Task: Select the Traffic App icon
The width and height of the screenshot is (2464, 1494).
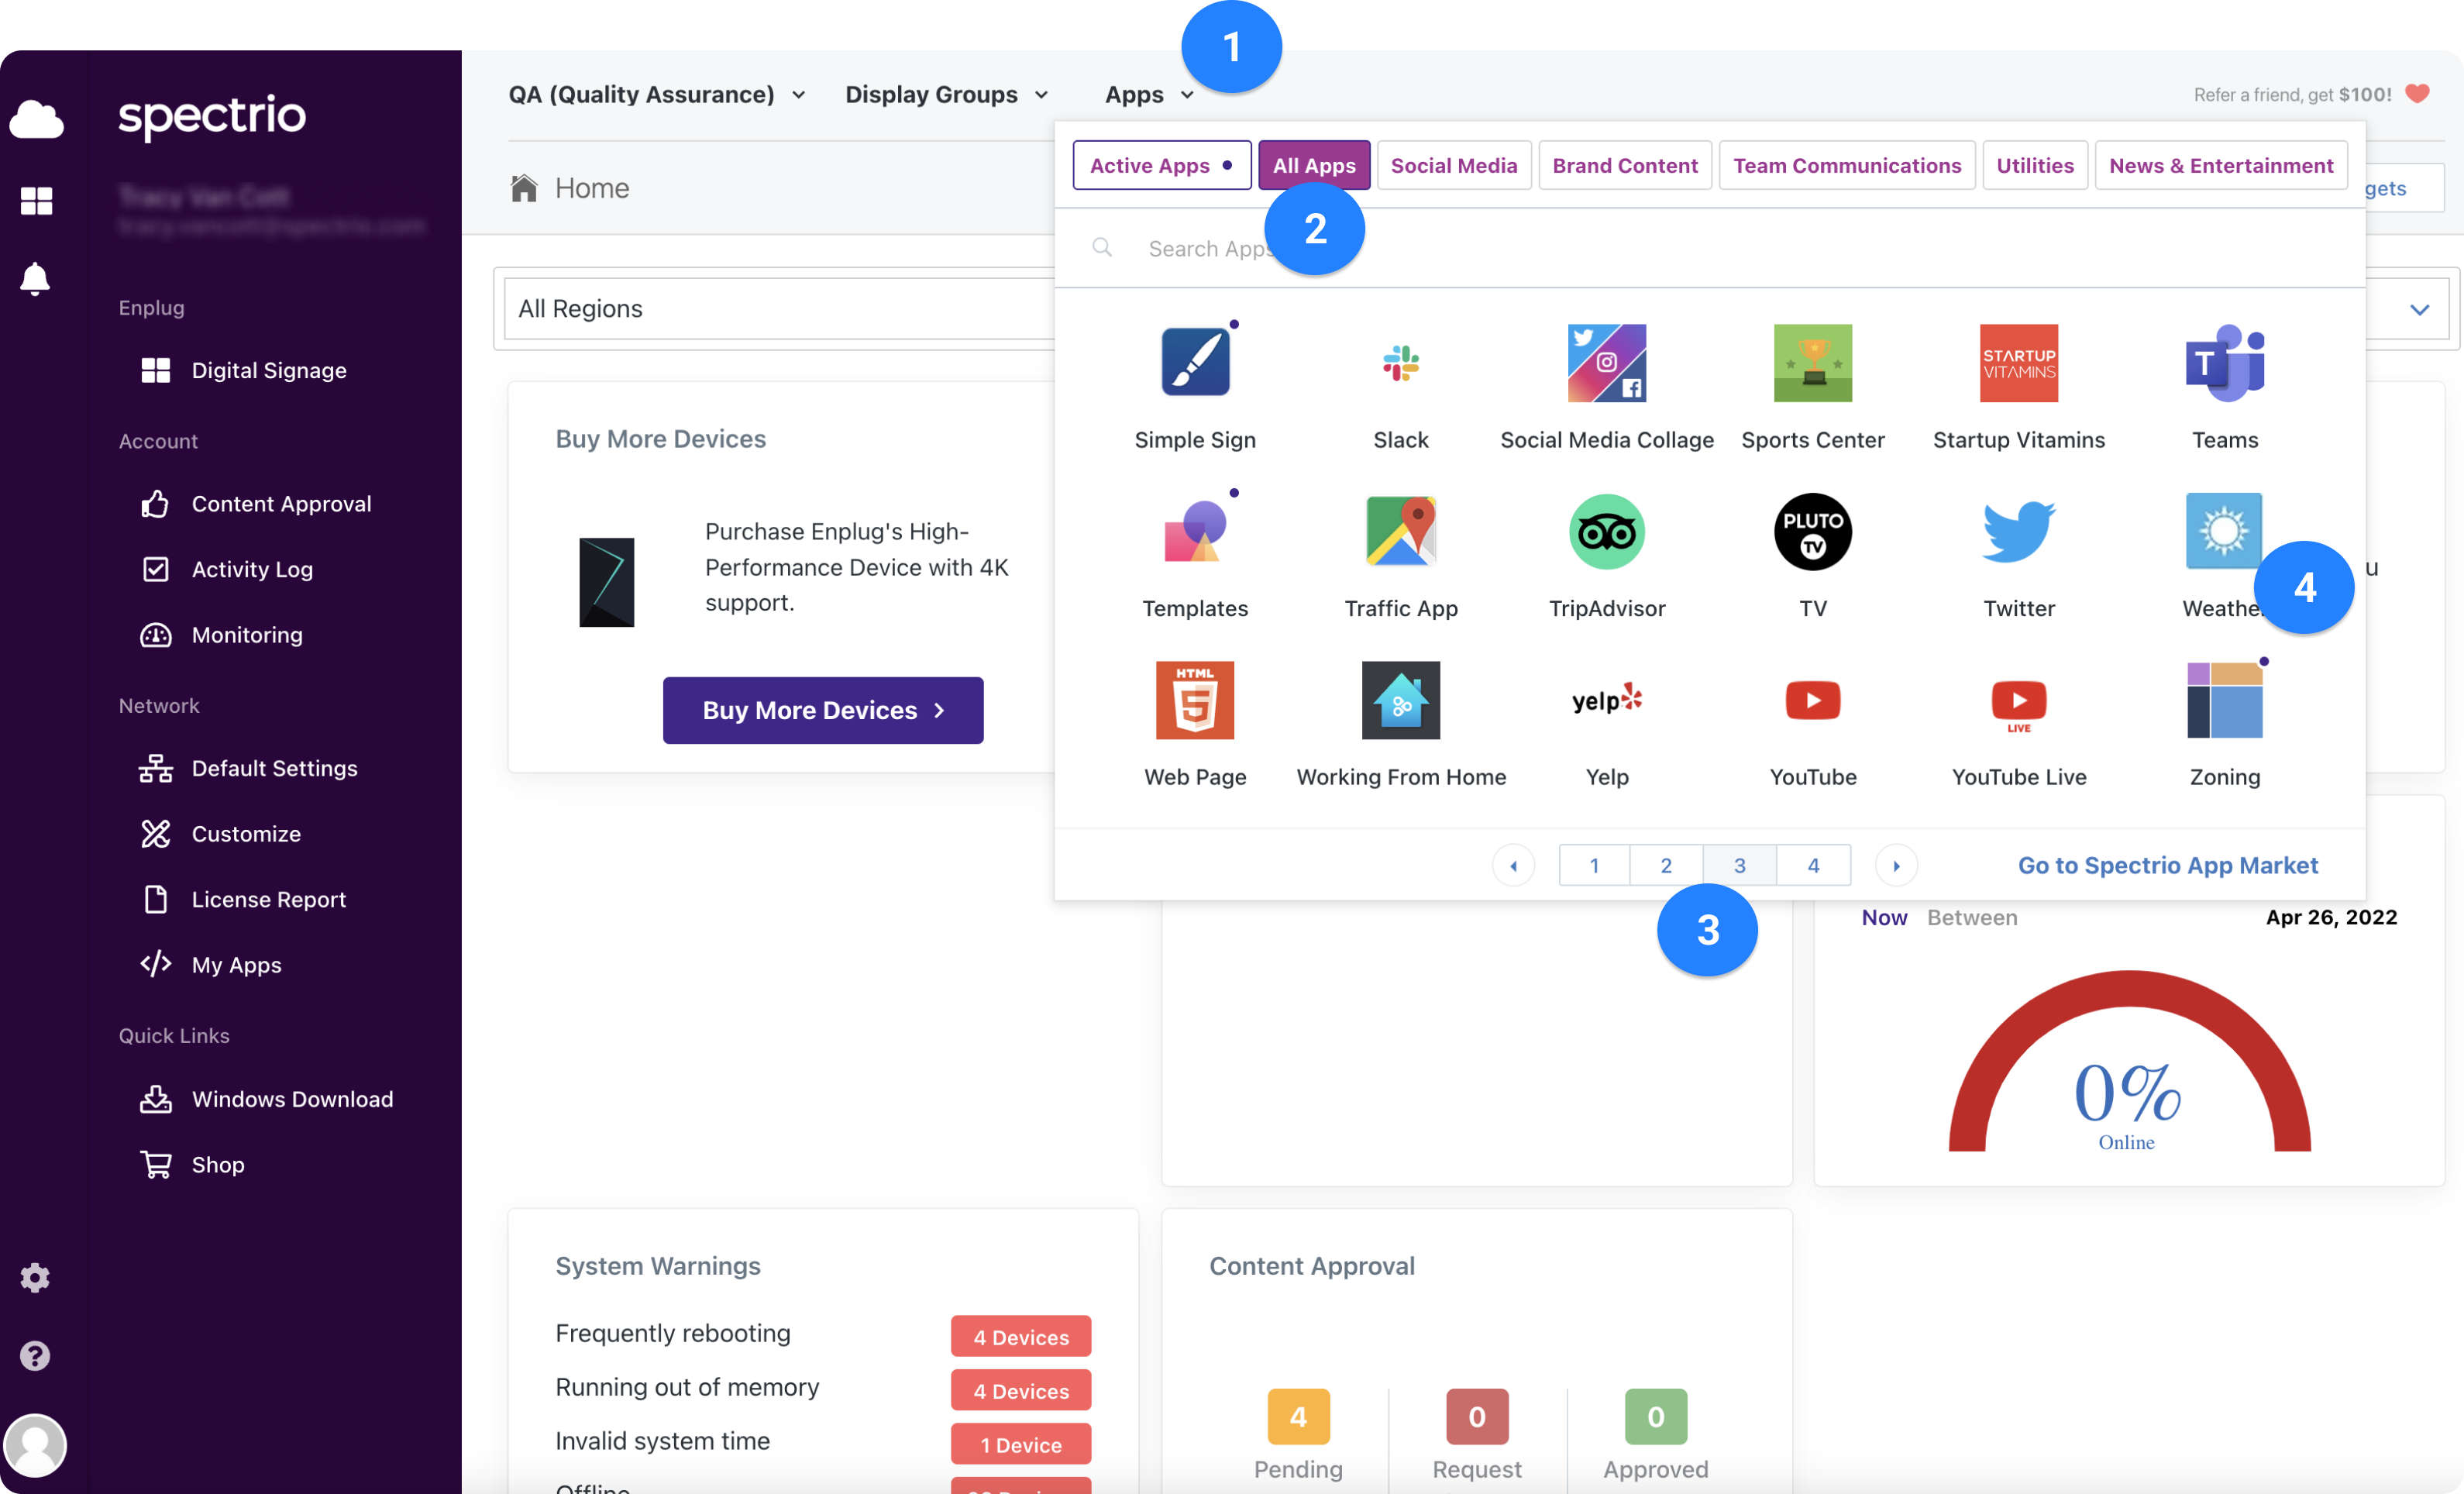Action: pyautogui.click(x=1401, y=532)
